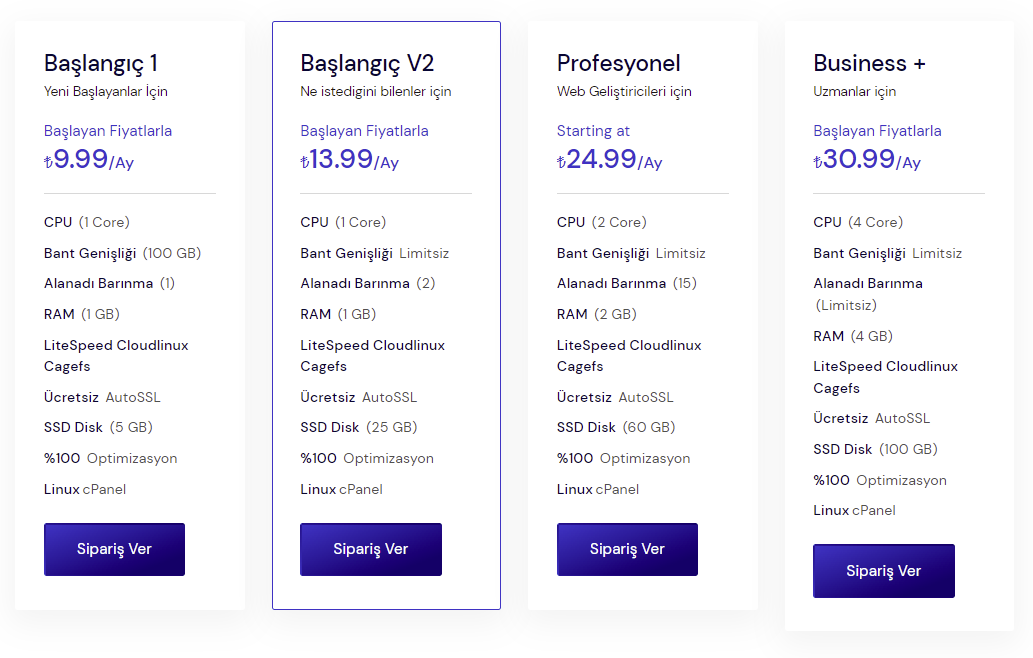Click Sipariş Ver for Business + plan
1033x658 pixels.
click(x=883, y=571)
